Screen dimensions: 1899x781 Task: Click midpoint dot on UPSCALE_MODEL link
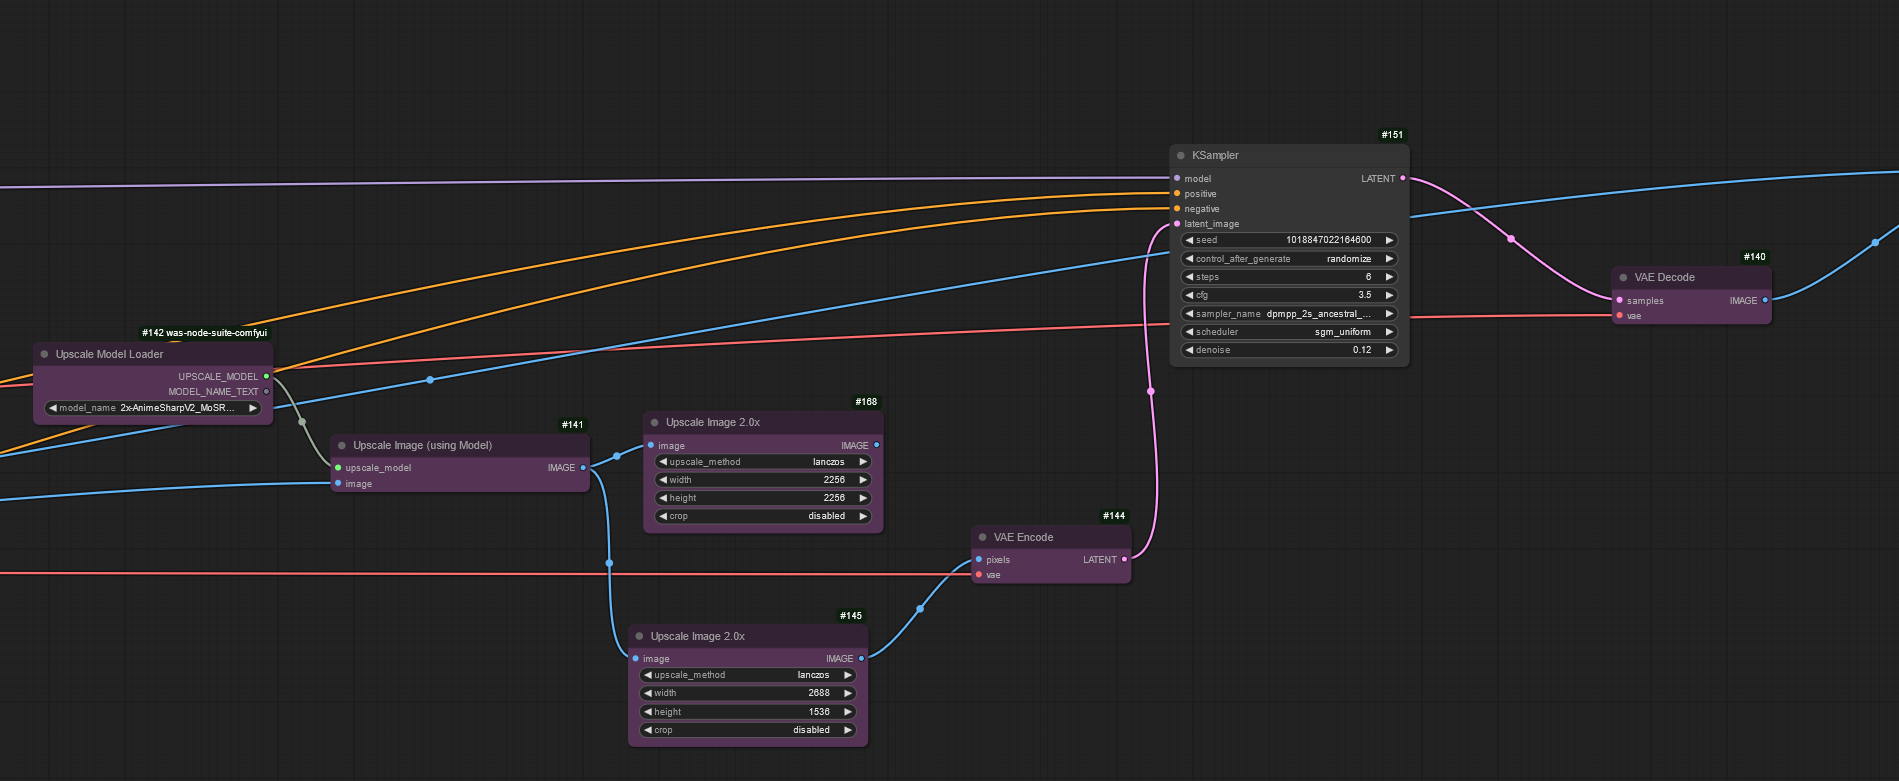[x=302, y=422]
